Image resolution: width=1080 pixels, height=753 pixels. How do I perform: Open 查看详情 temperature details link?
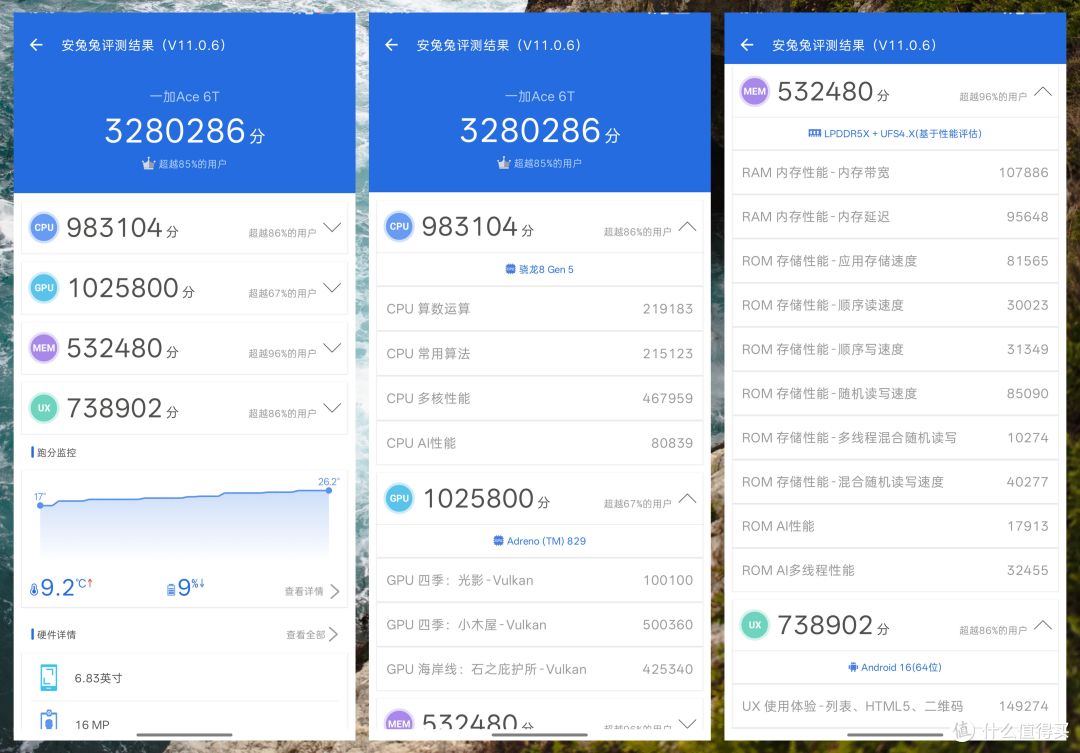tap(311, 591)
